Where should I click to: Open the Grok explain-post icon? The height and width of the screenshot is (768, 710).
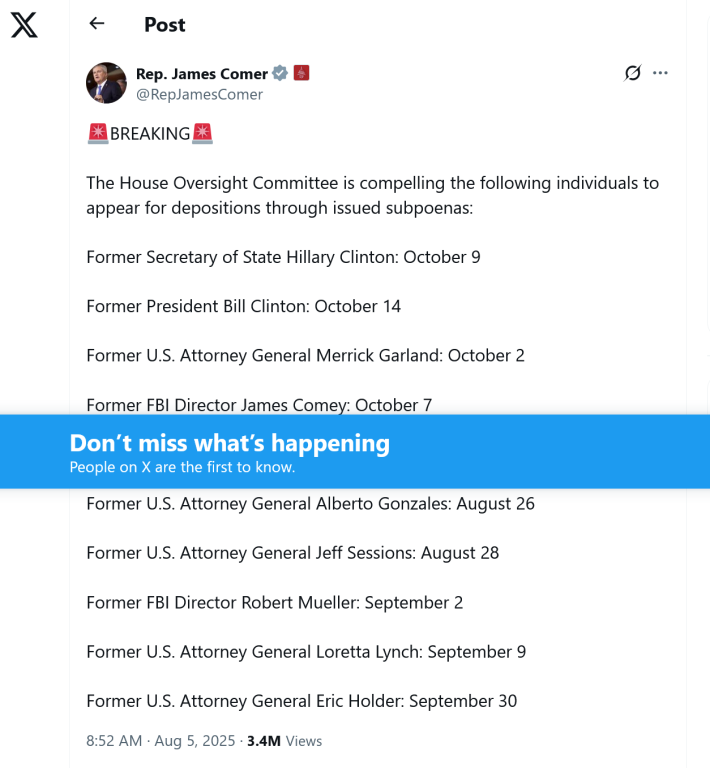pyautogui.click(x=632, y=73)
